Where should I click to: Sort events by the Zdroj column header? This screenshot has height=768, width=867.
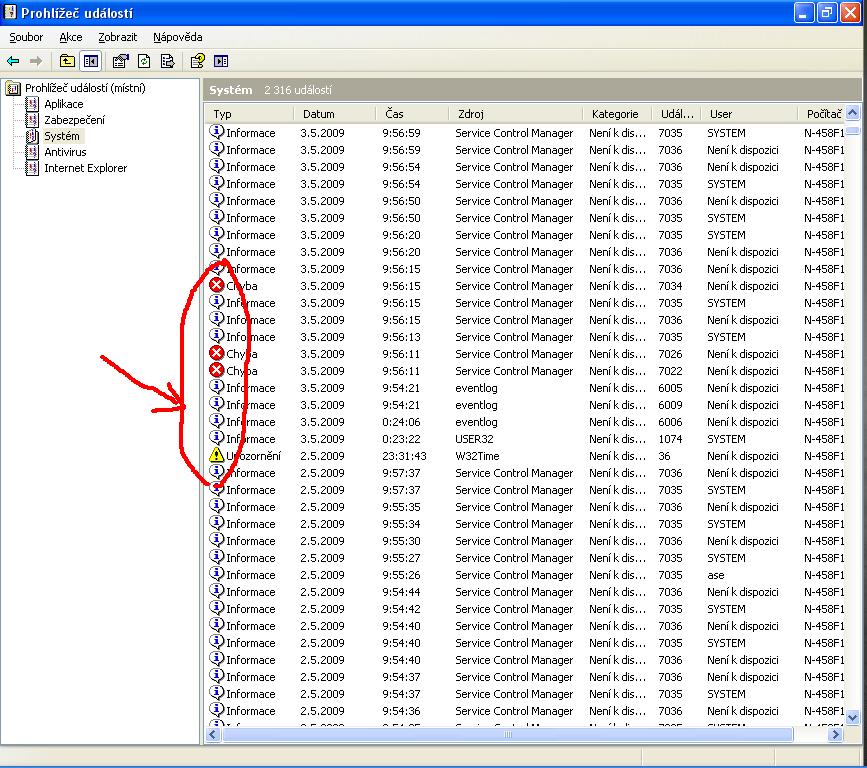pos(470,114)
